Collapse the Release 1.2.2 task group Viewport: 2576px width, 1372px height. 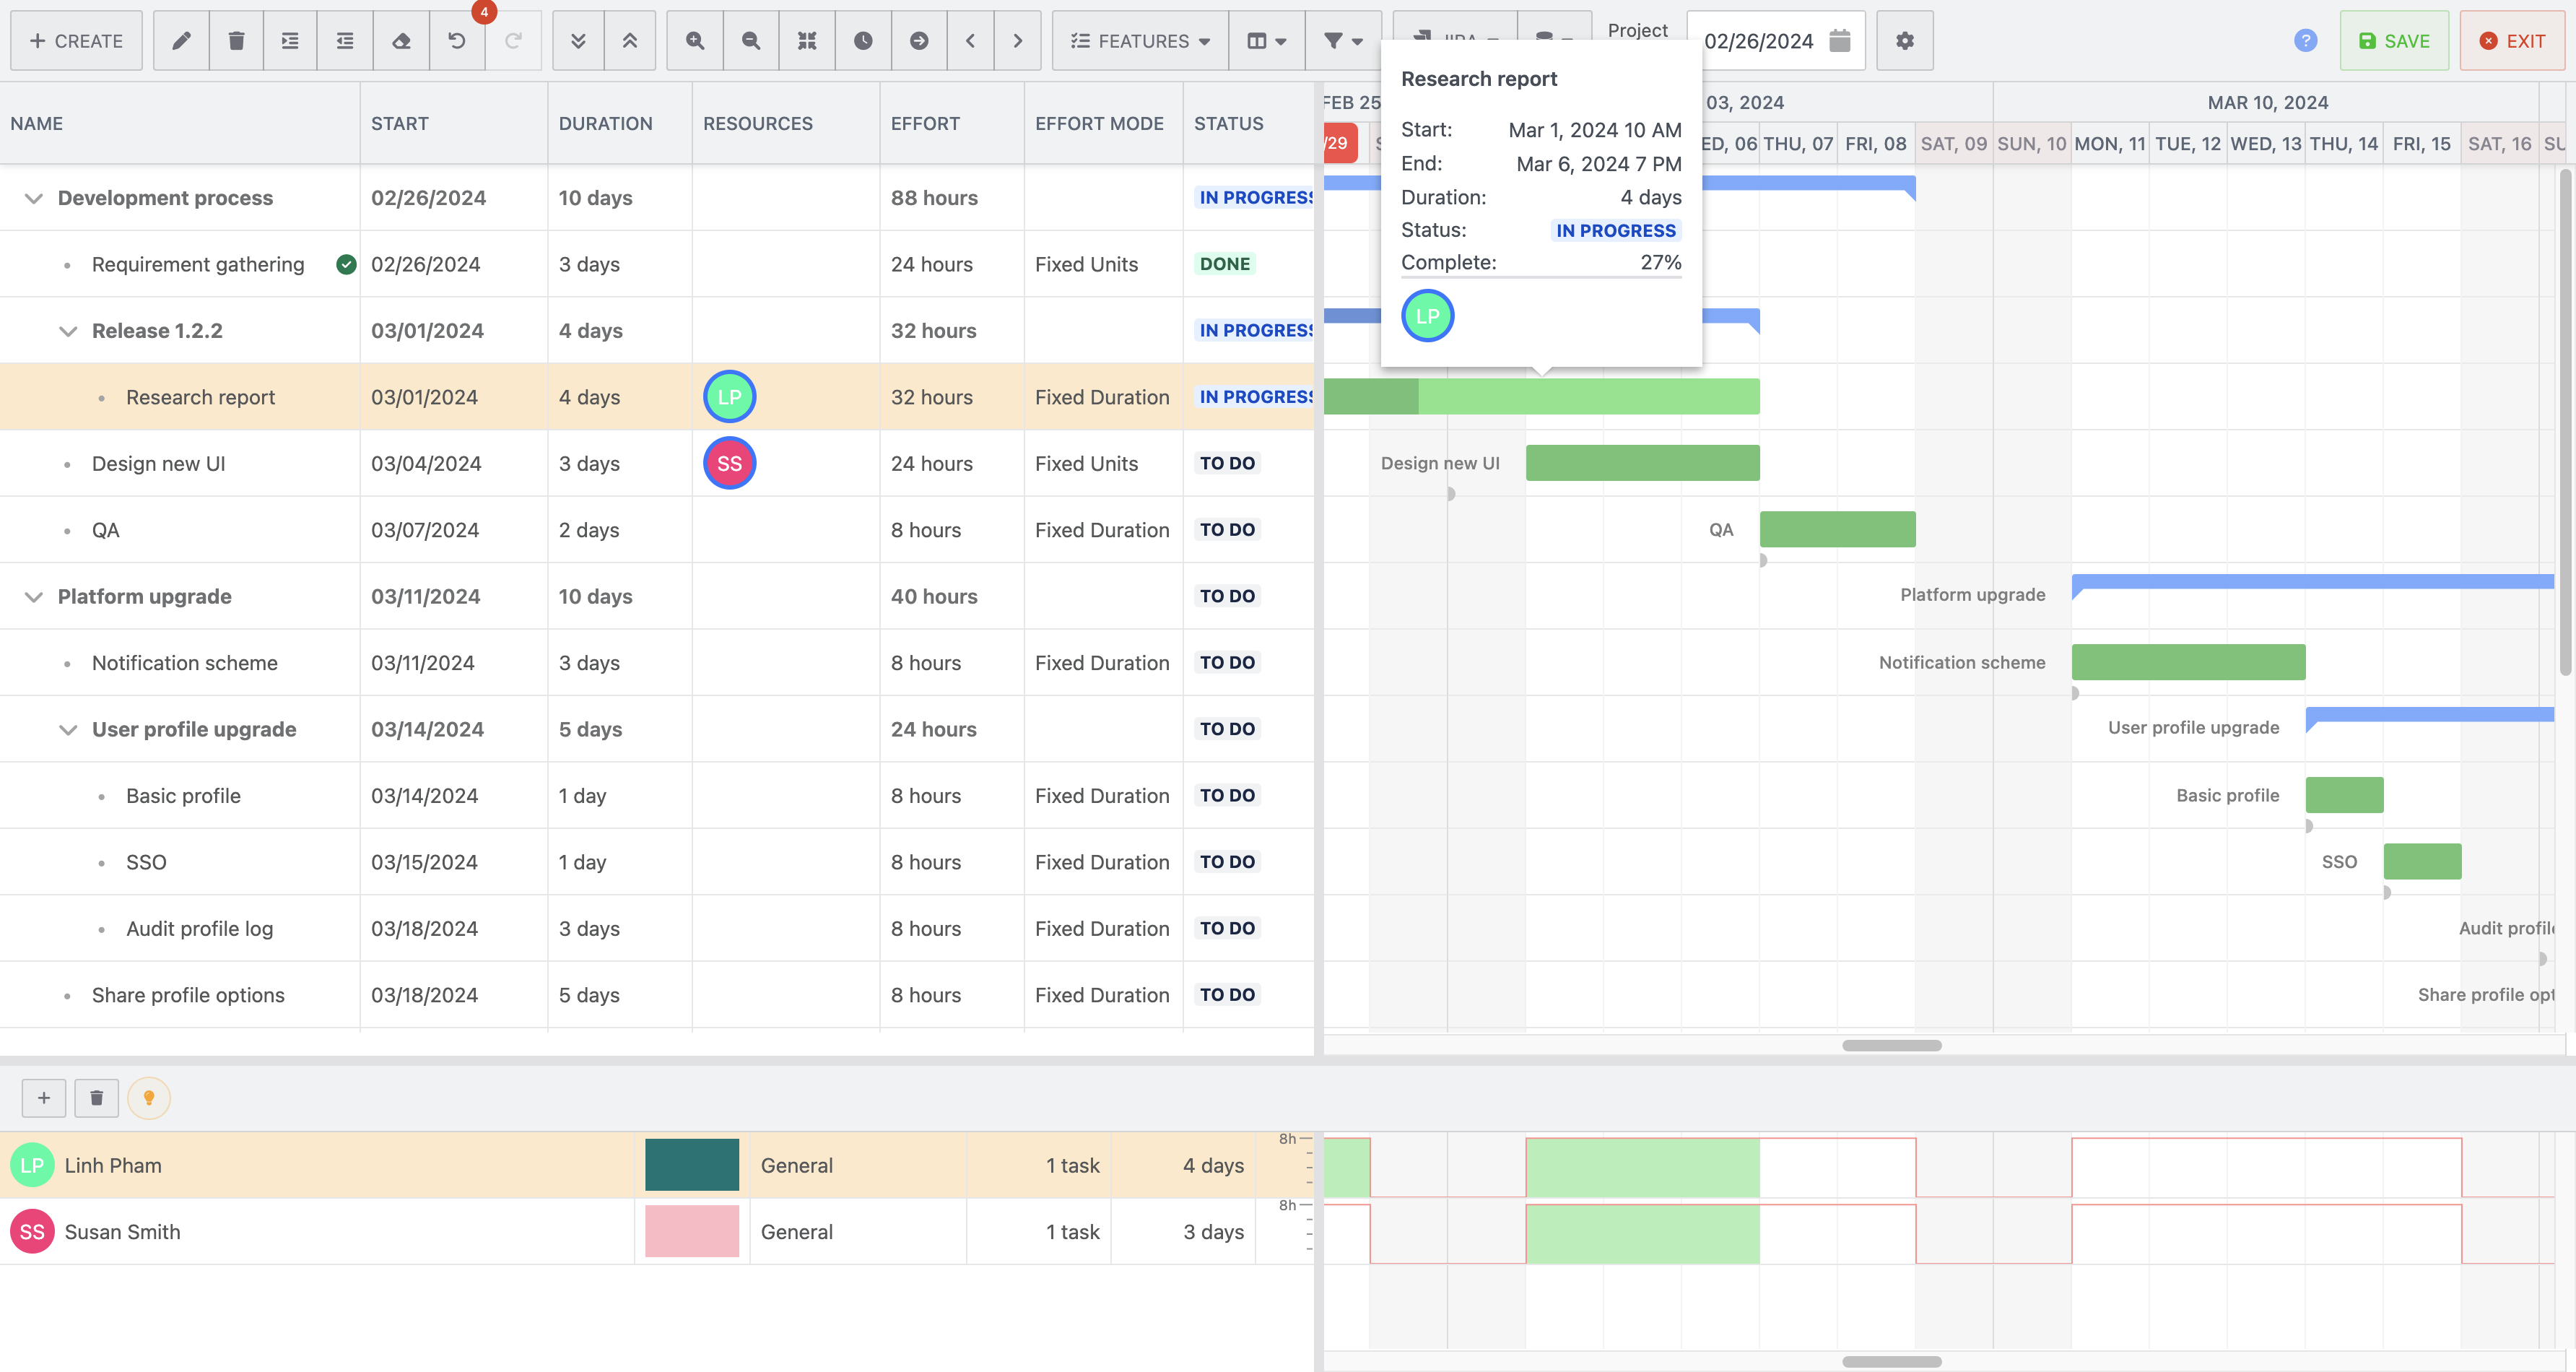tap(66, 329)
